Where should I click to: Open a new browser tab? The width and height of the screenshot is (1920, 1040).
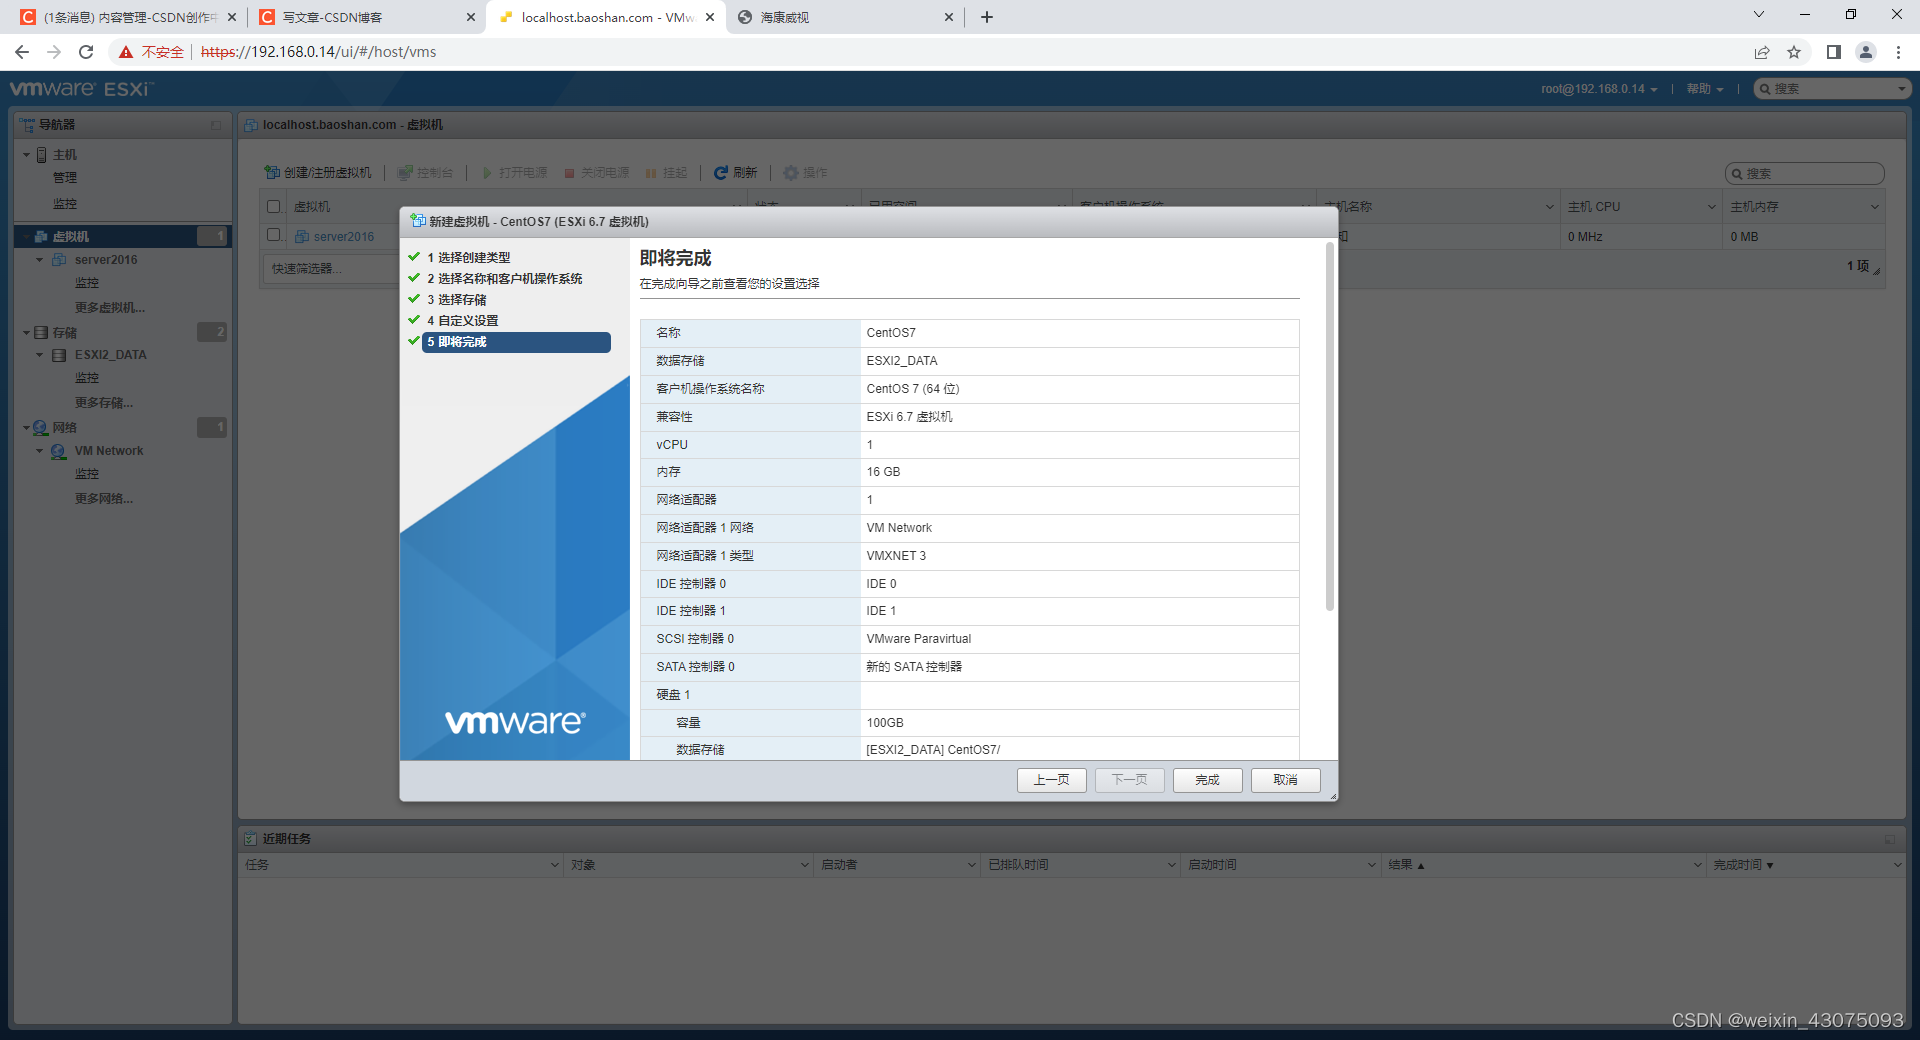click(x=987, y=17)
